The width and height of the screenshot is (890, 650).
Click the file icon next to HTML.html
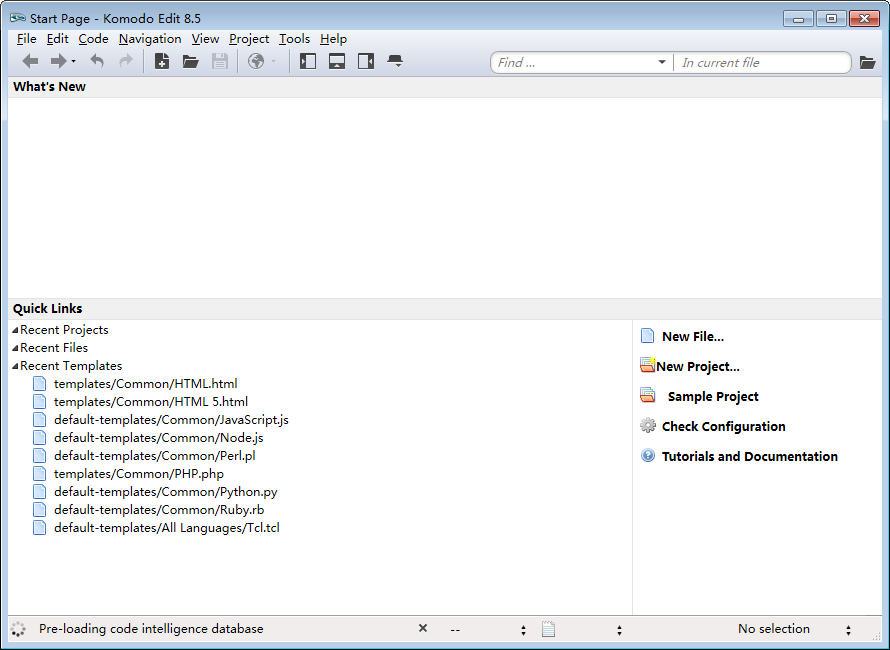(39, 384)
